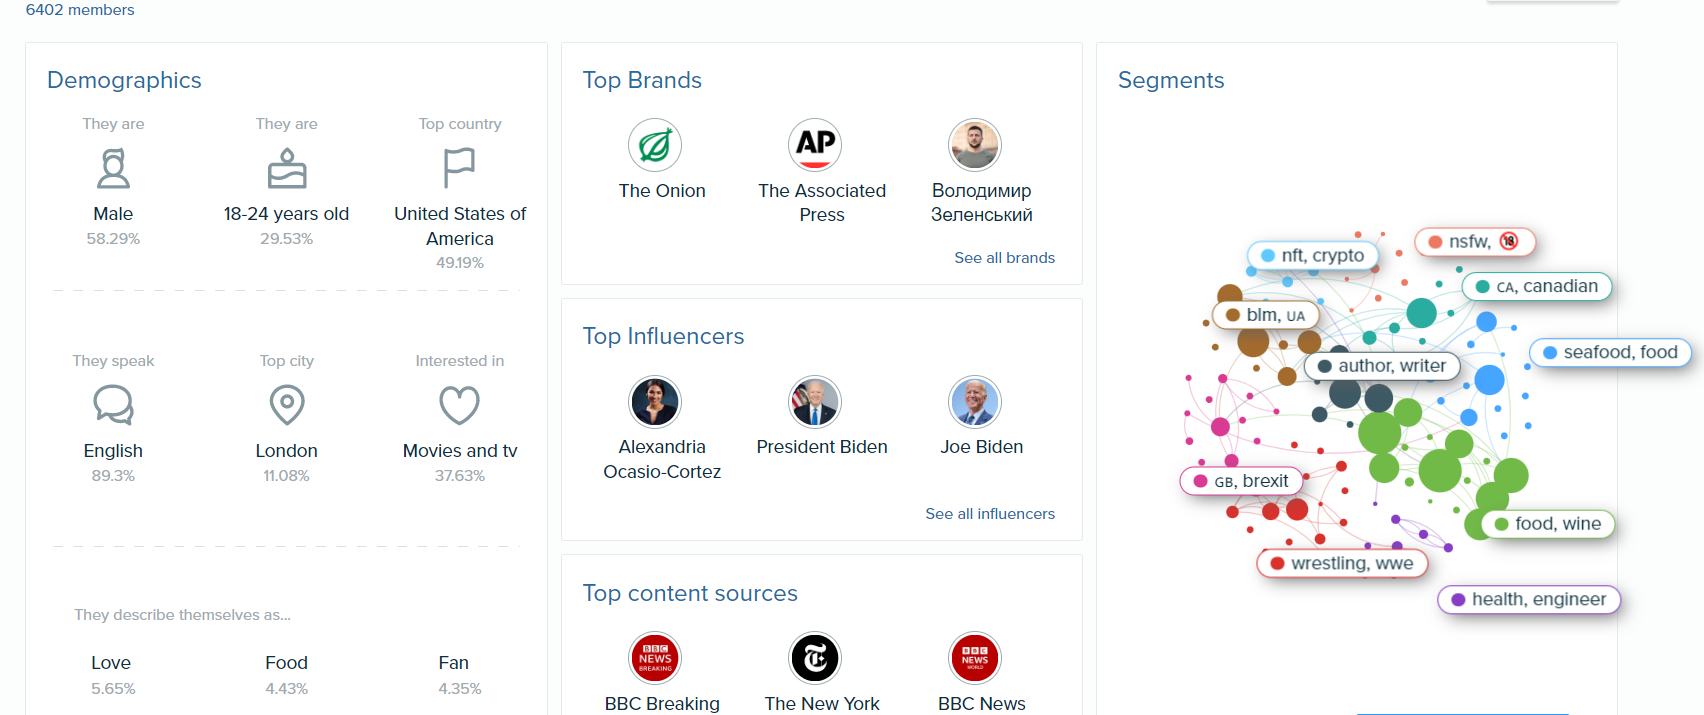Select the nft, crypto segment label

click(x=1313, y=256)
